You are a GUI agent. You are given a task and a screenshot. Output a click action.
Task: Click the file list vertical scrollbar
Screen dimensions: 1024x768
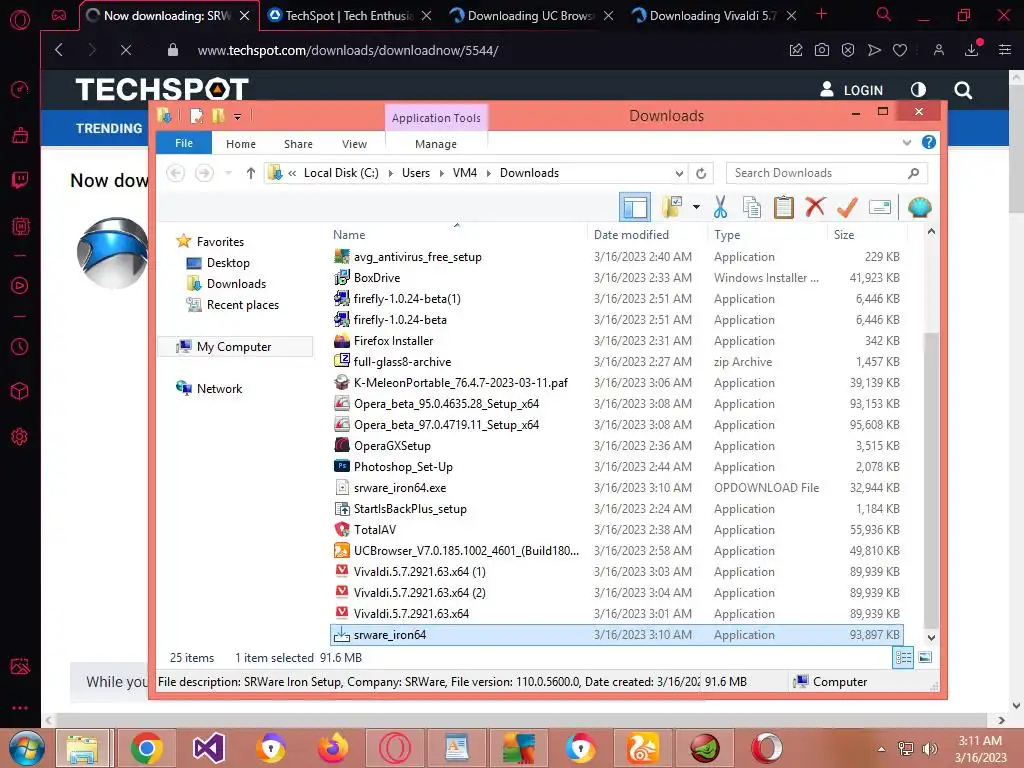[x=931, y=480]
